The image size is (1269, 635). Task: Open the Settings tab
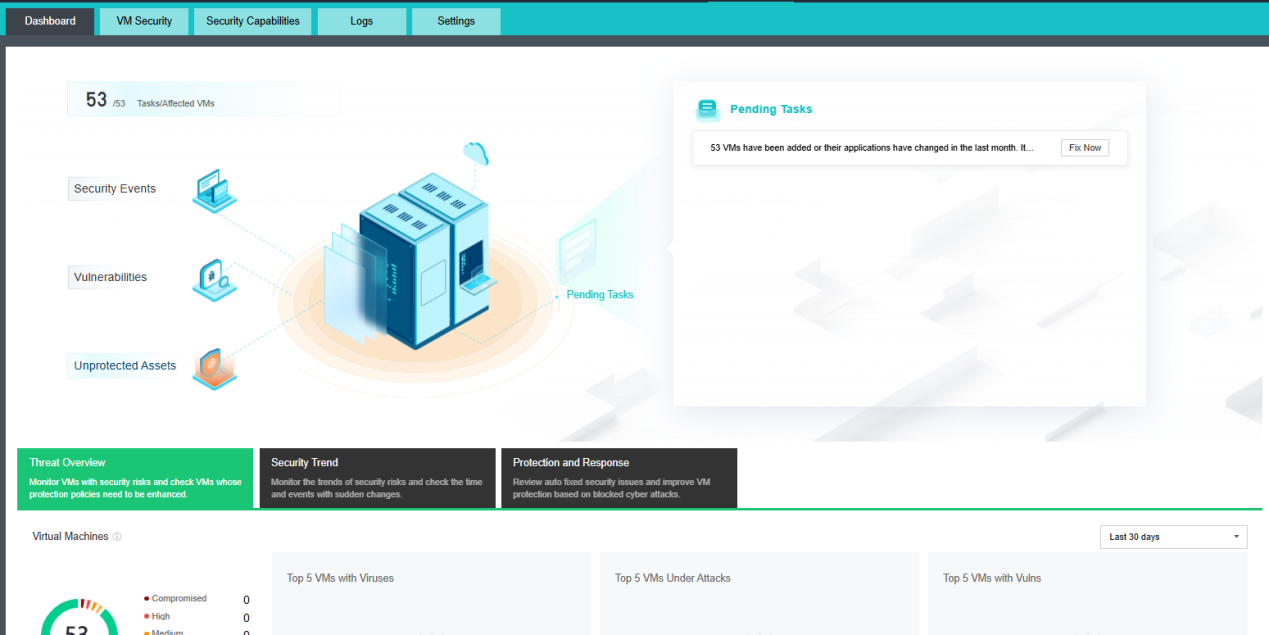(456, 21)
